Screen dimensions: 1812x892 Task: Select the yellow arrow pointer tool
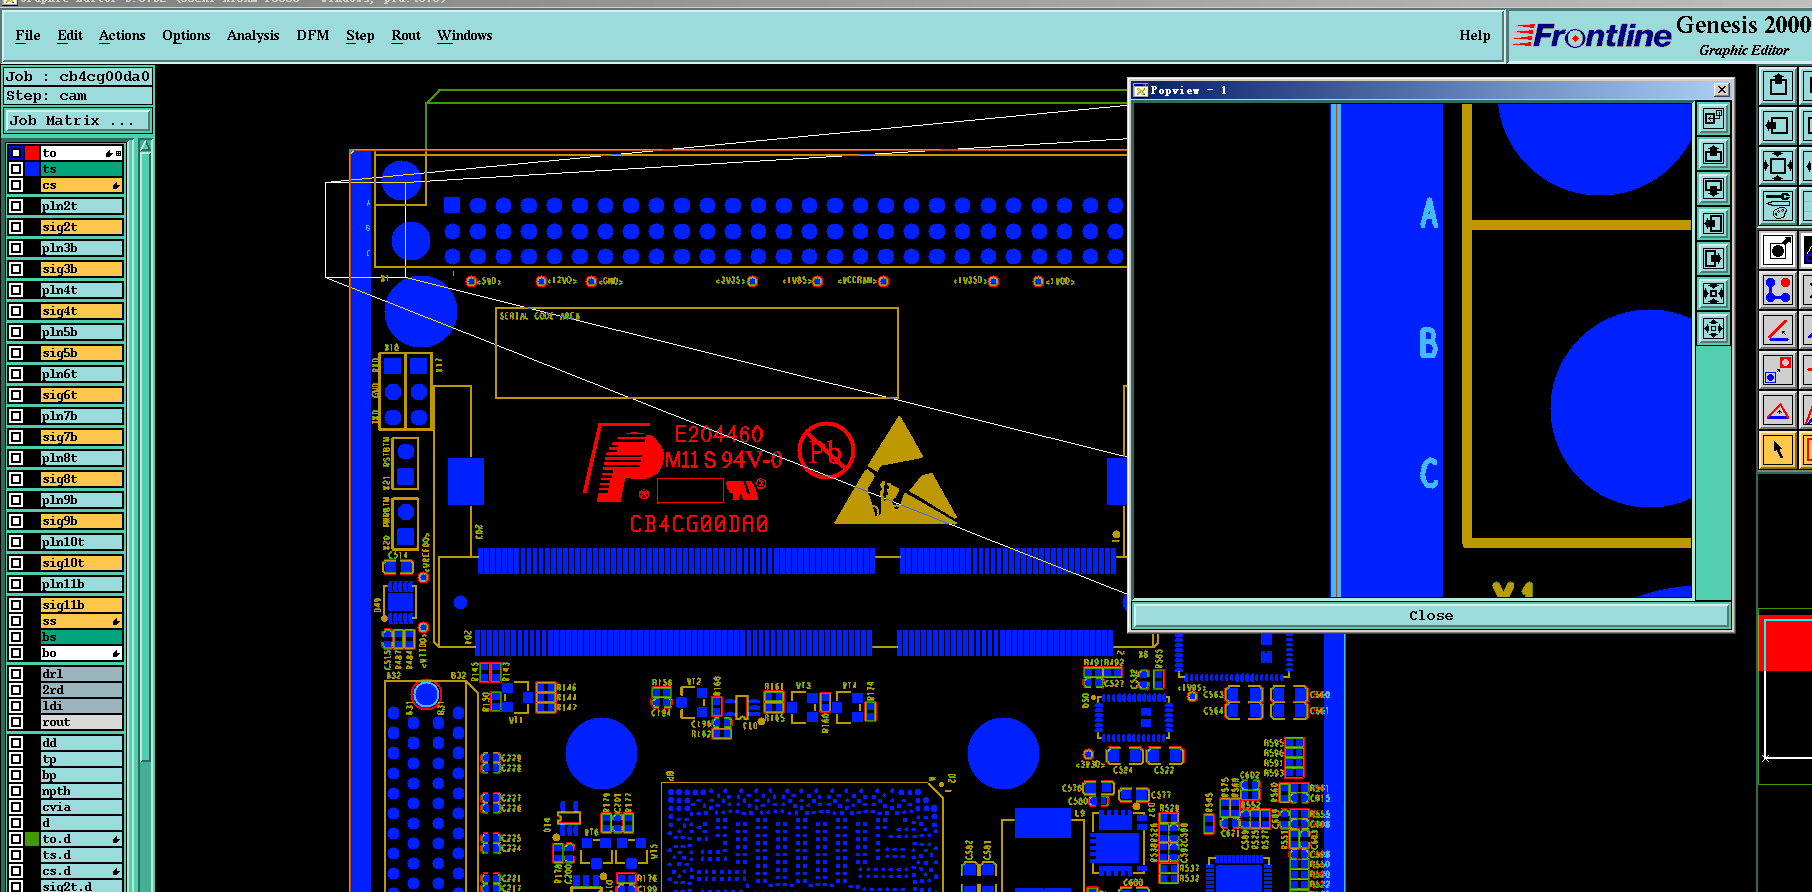1777,450
